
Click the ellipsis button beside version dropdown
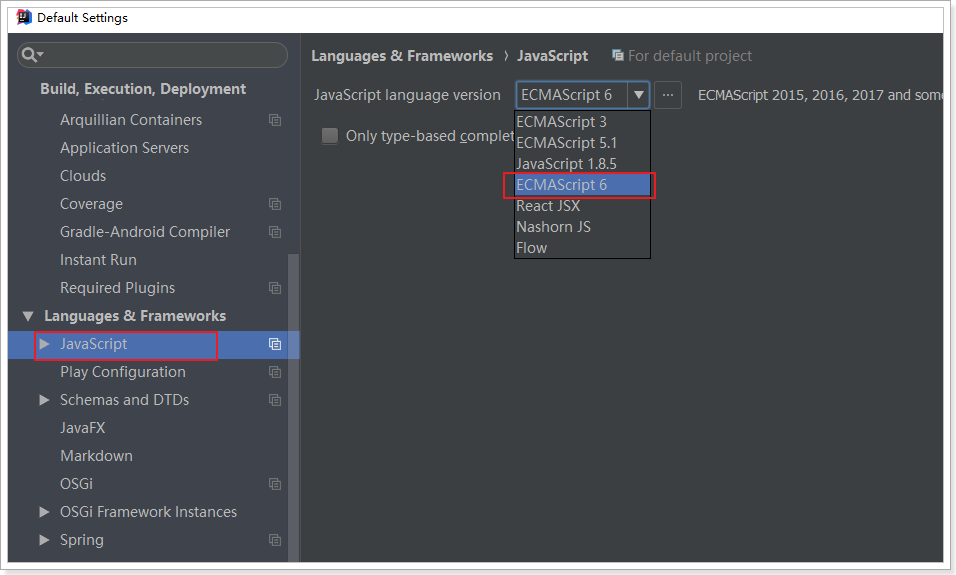[x=669, y=95]
